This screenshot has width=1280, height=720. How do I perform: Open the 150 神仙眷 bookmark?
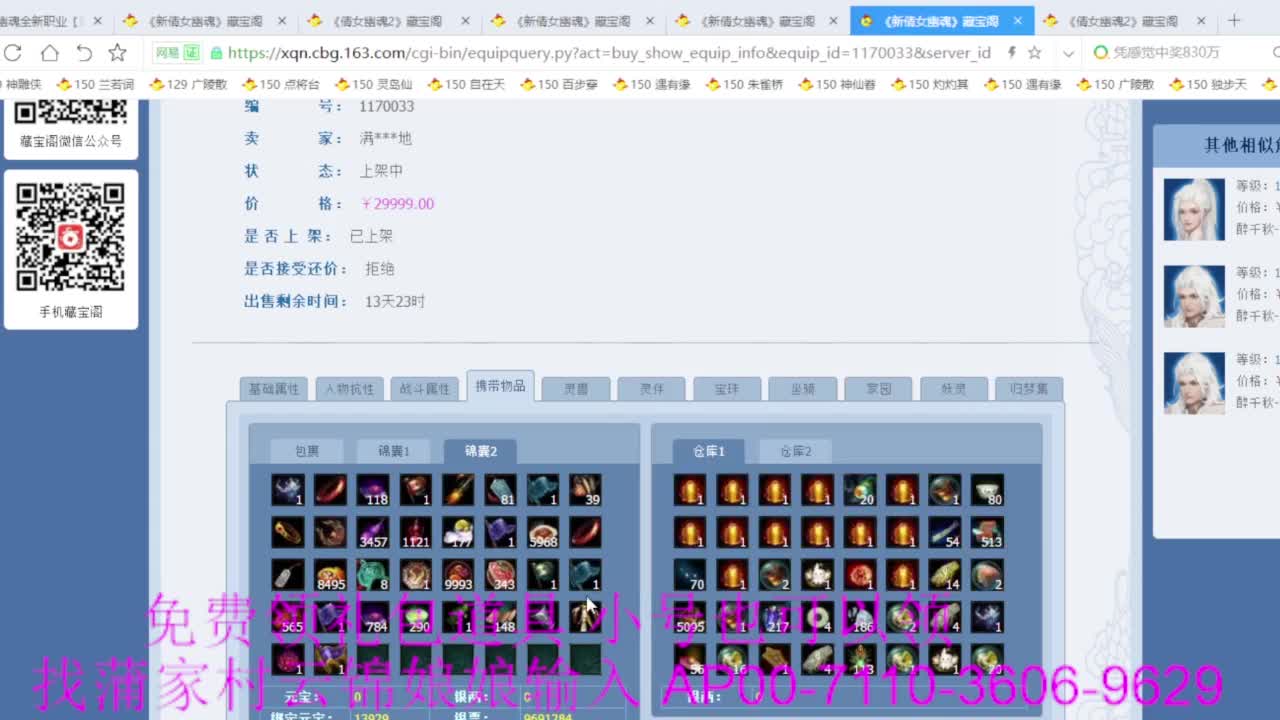click(x=838, y=85)
